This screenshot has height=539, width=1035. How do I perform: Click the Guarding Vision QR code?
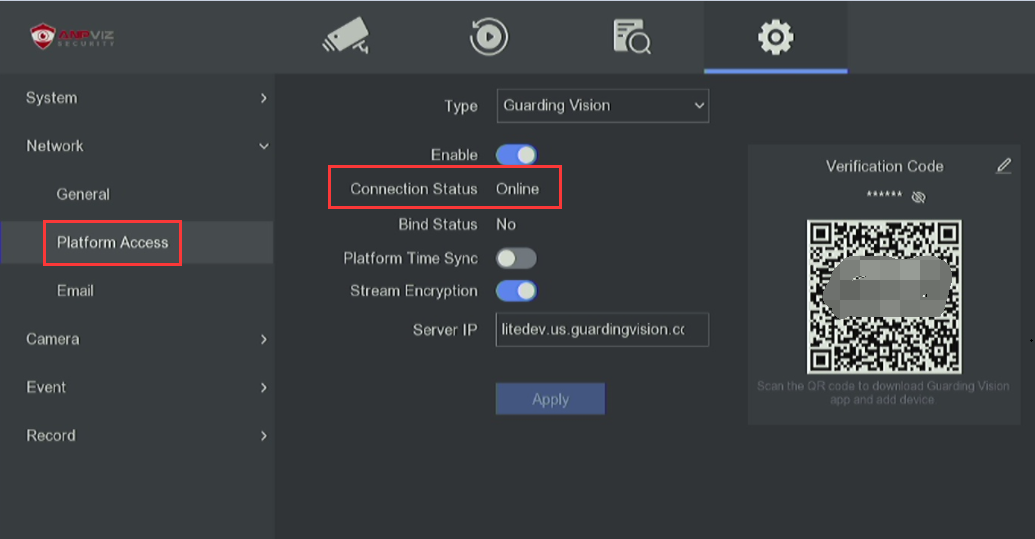884,297
